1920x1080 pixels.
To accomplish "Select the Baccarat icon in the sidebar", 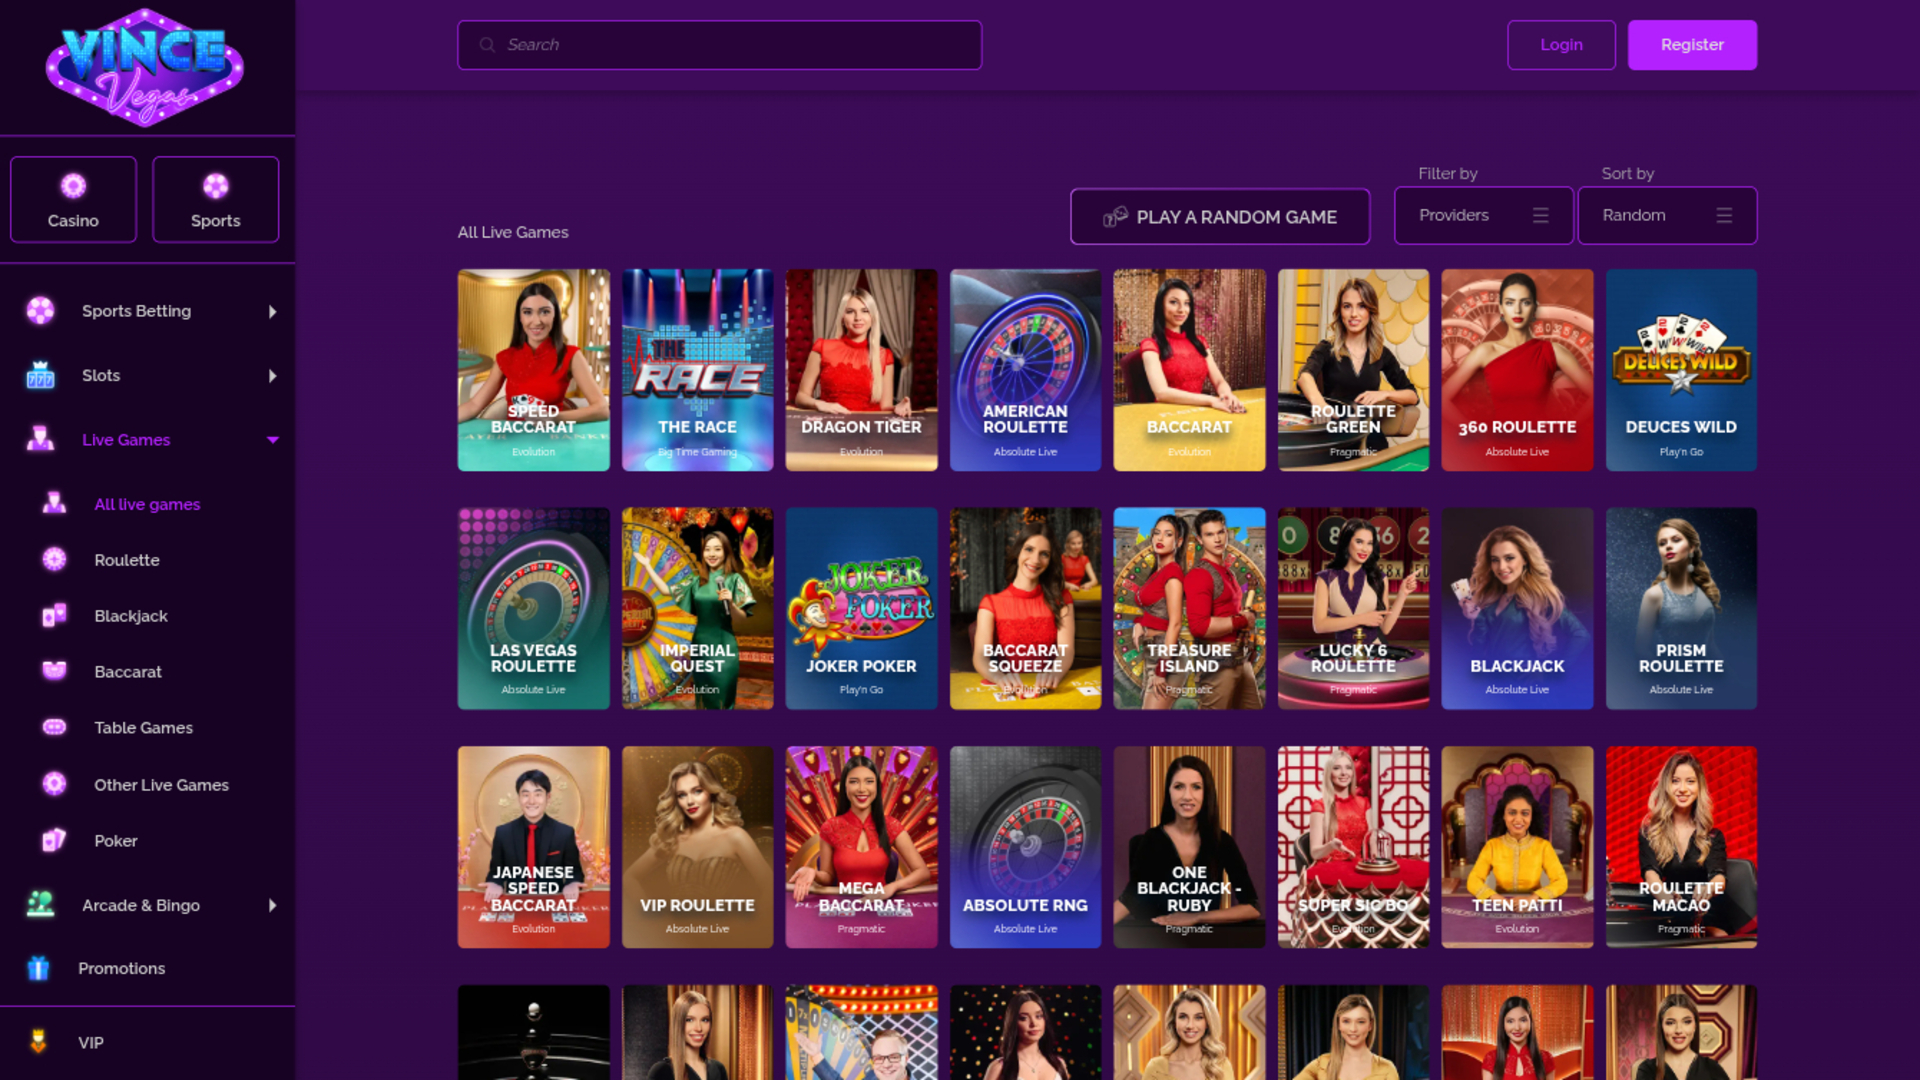I will click(x=52, y=671).
